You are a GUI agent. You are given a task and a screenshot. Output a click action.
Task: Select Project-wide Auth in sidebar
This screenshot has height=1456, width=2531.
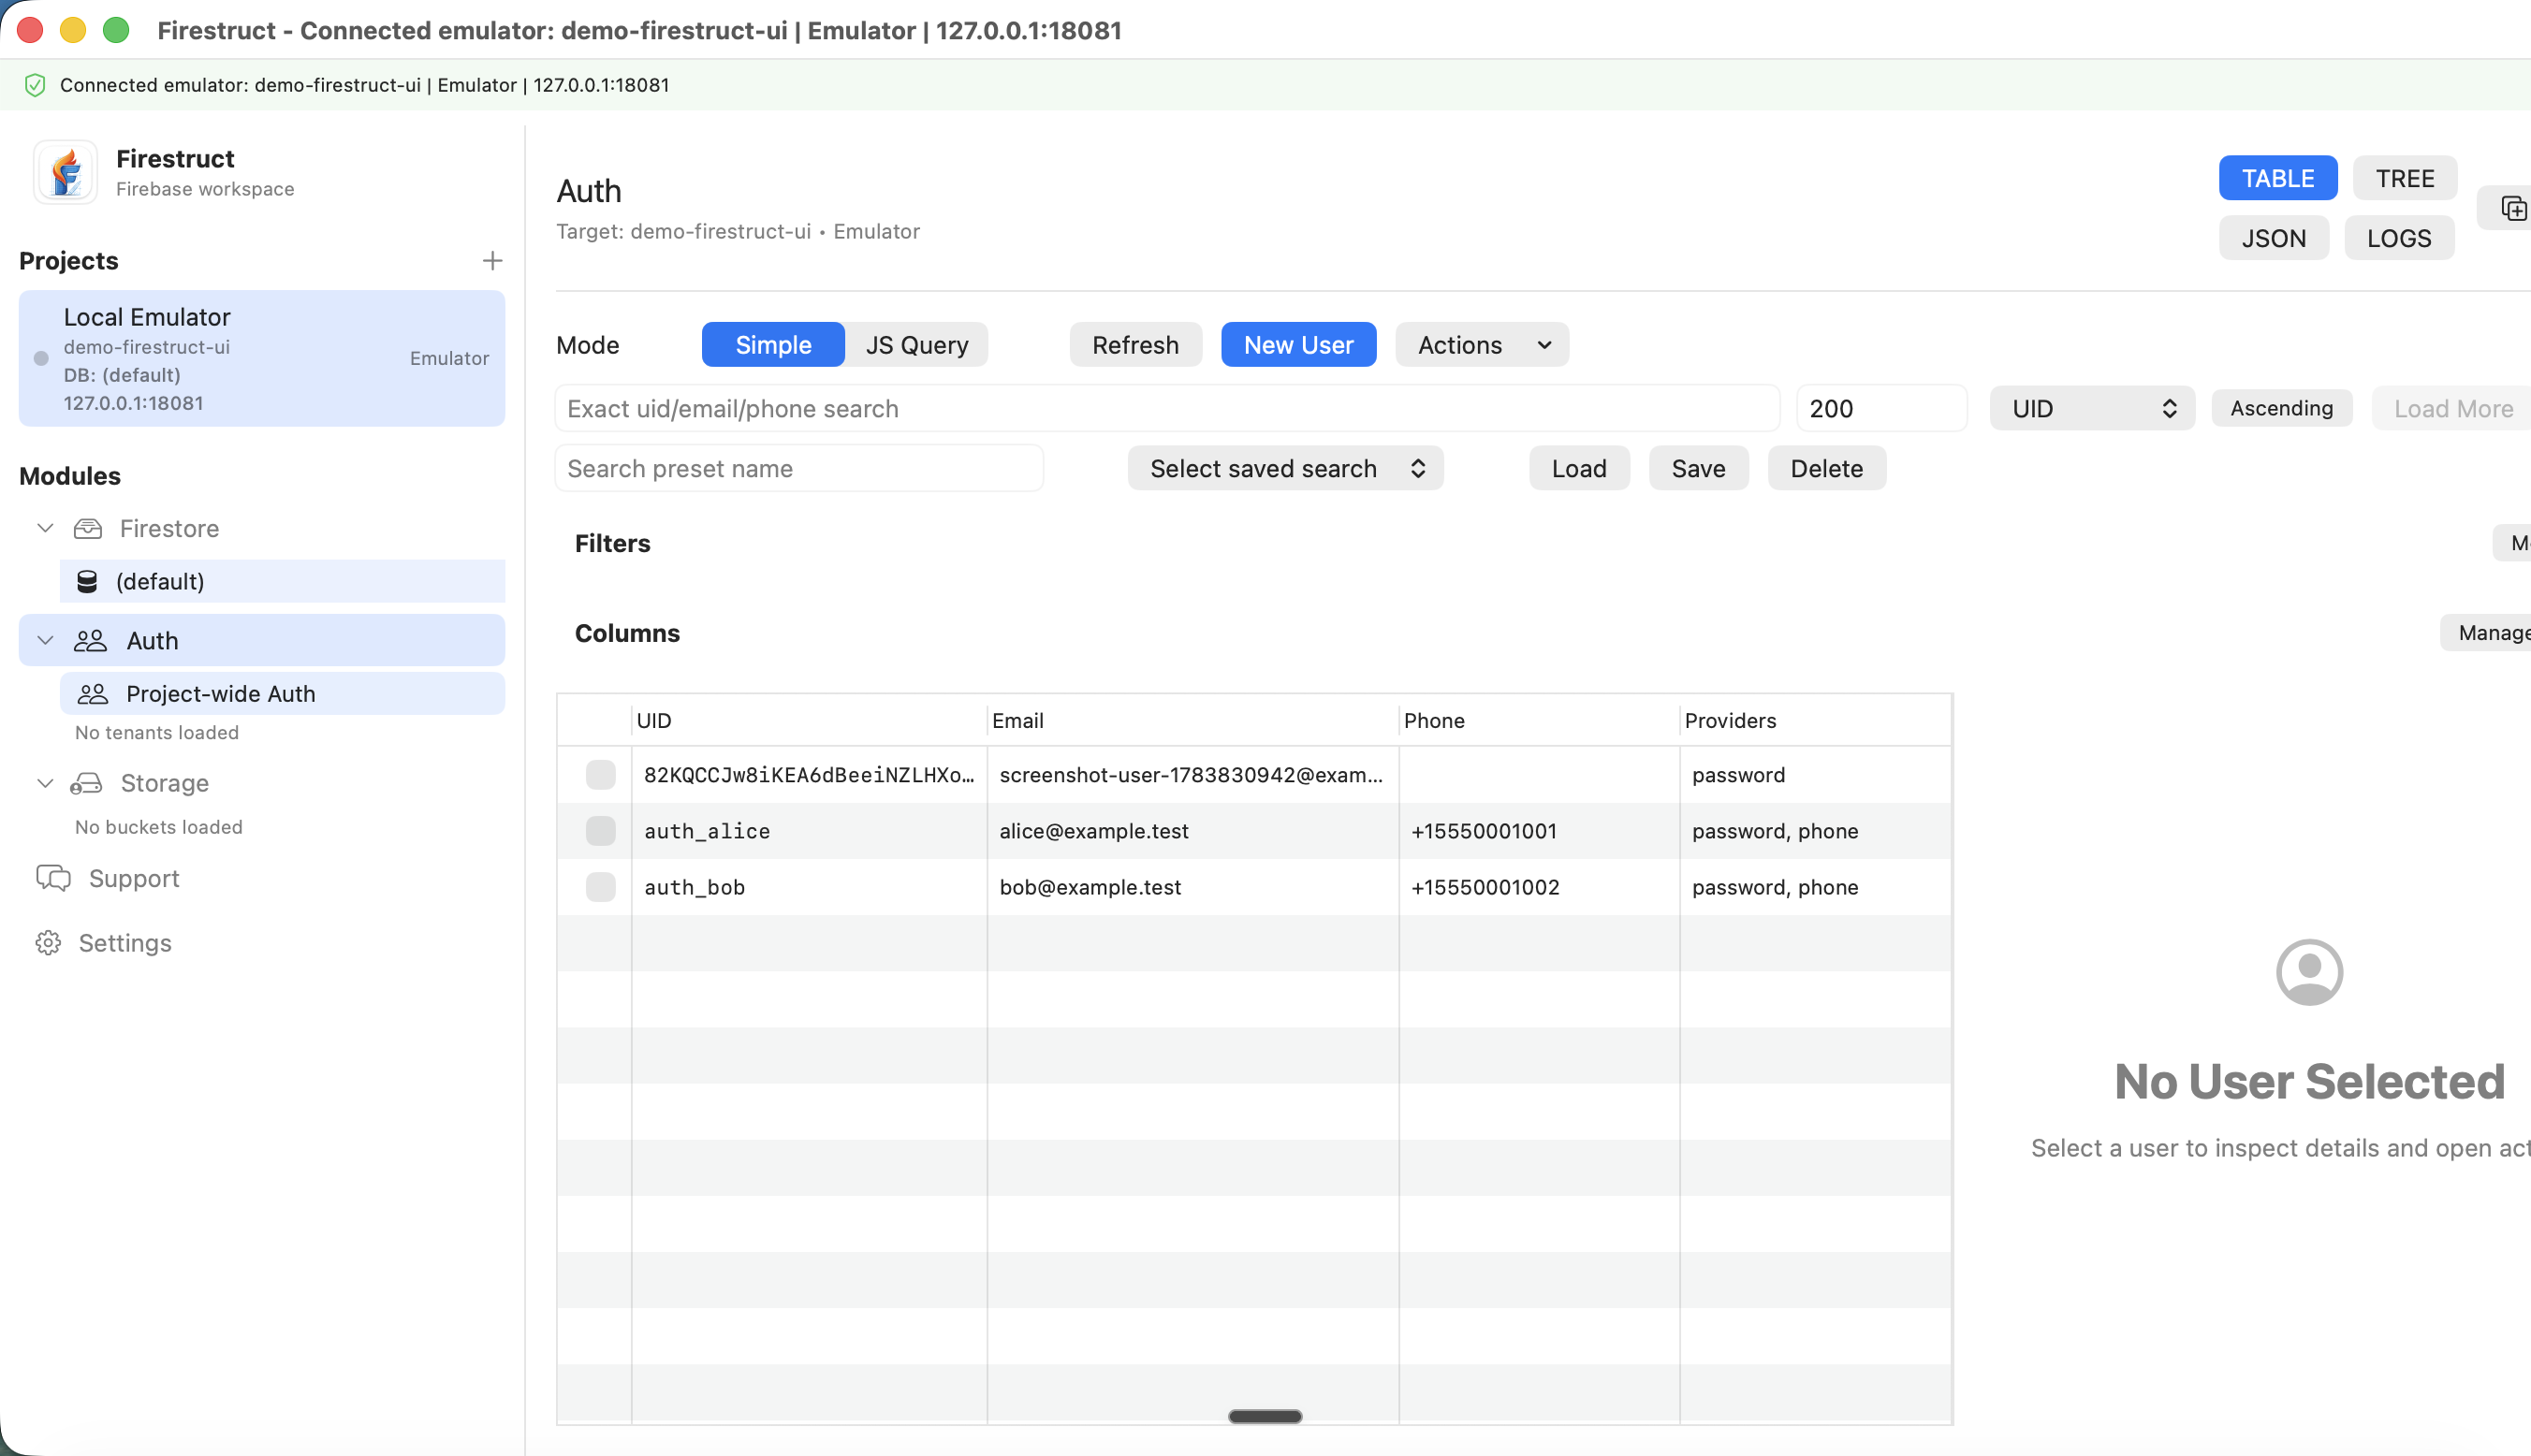[x=282, y=694]
